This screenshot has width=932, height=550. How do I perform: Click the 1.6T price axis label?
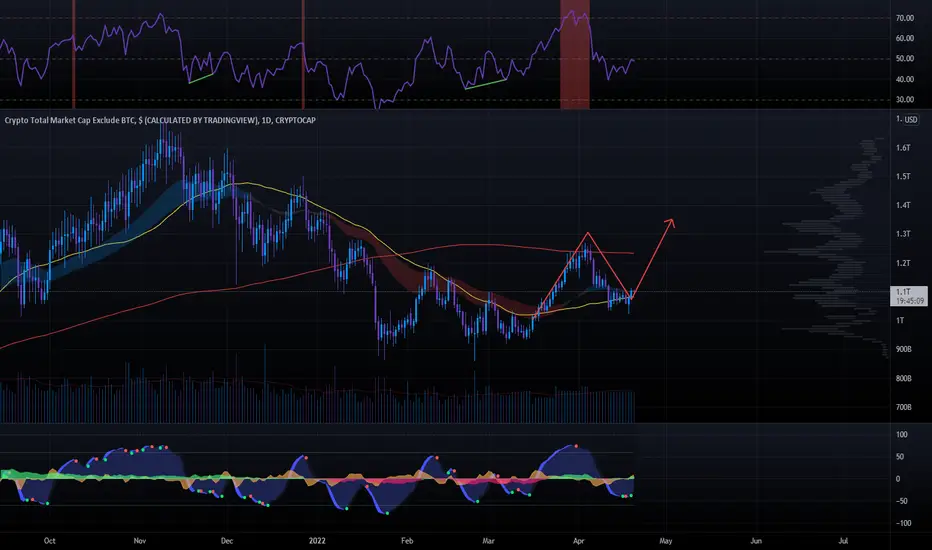(x=903, y=147)
